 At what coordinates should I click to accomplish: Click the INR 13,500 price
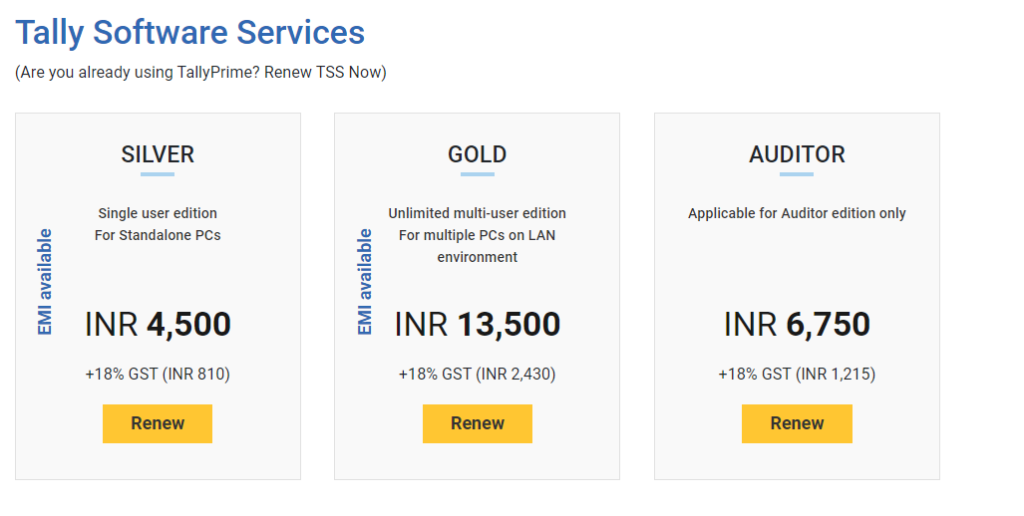pos(477,324)
